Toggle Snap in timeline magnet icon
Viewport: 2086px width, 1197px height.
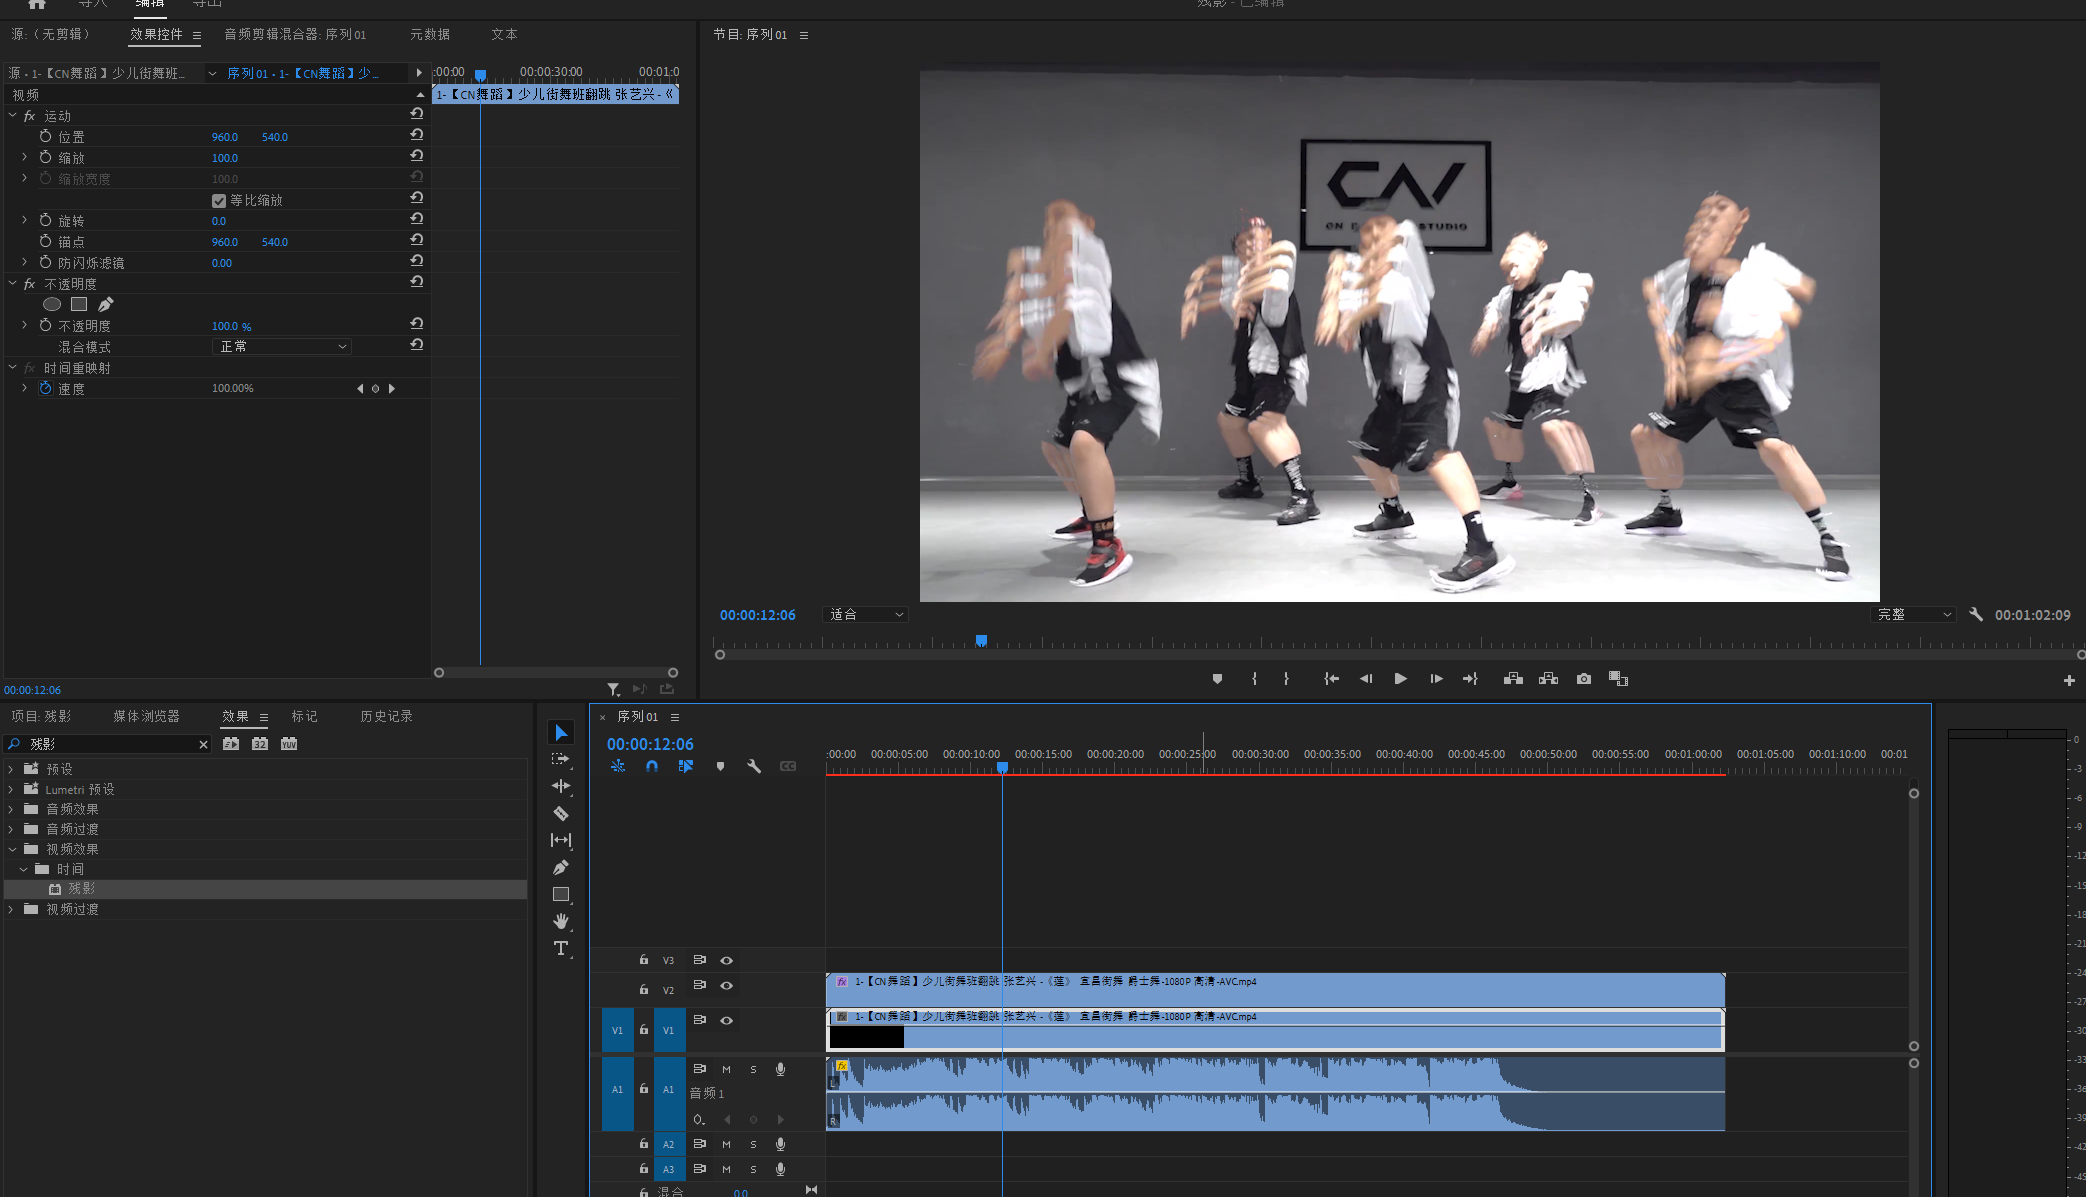[x=652, y=767]
